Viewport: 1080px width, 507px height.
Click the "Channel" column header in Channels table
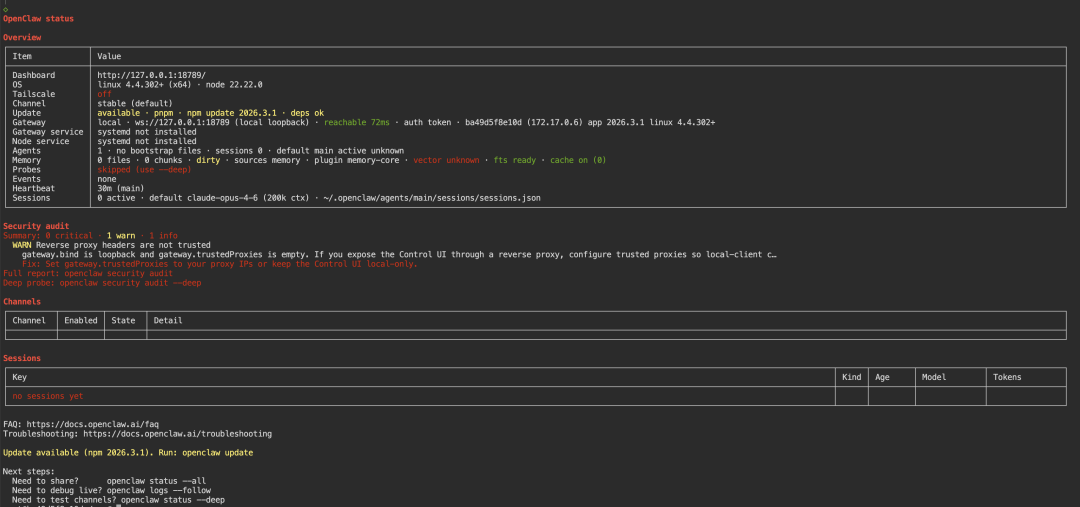pyautogui.click(x=30, y=320)
